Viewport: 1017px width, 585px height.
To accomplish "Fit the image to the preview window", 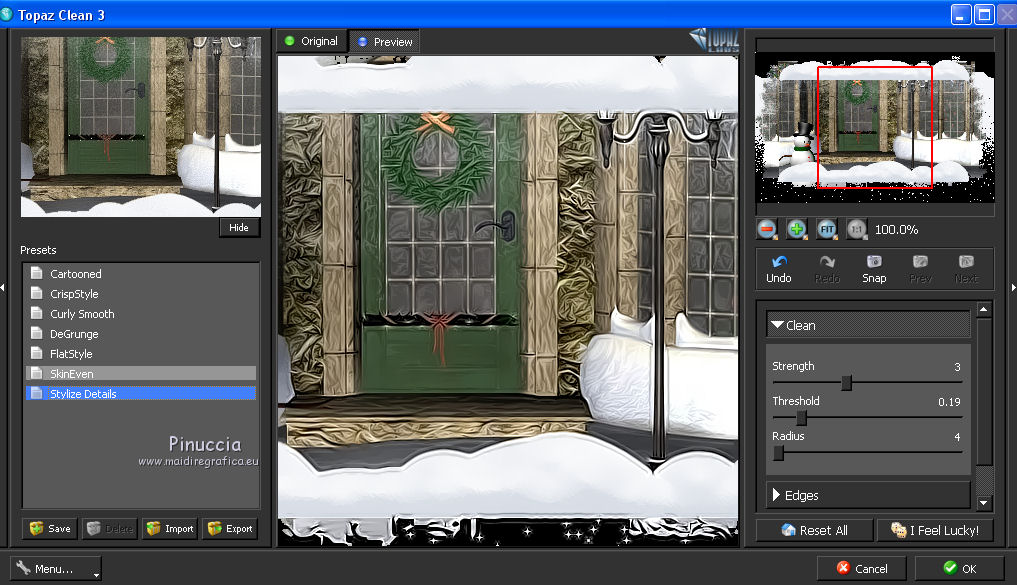I will coord(827,229).
